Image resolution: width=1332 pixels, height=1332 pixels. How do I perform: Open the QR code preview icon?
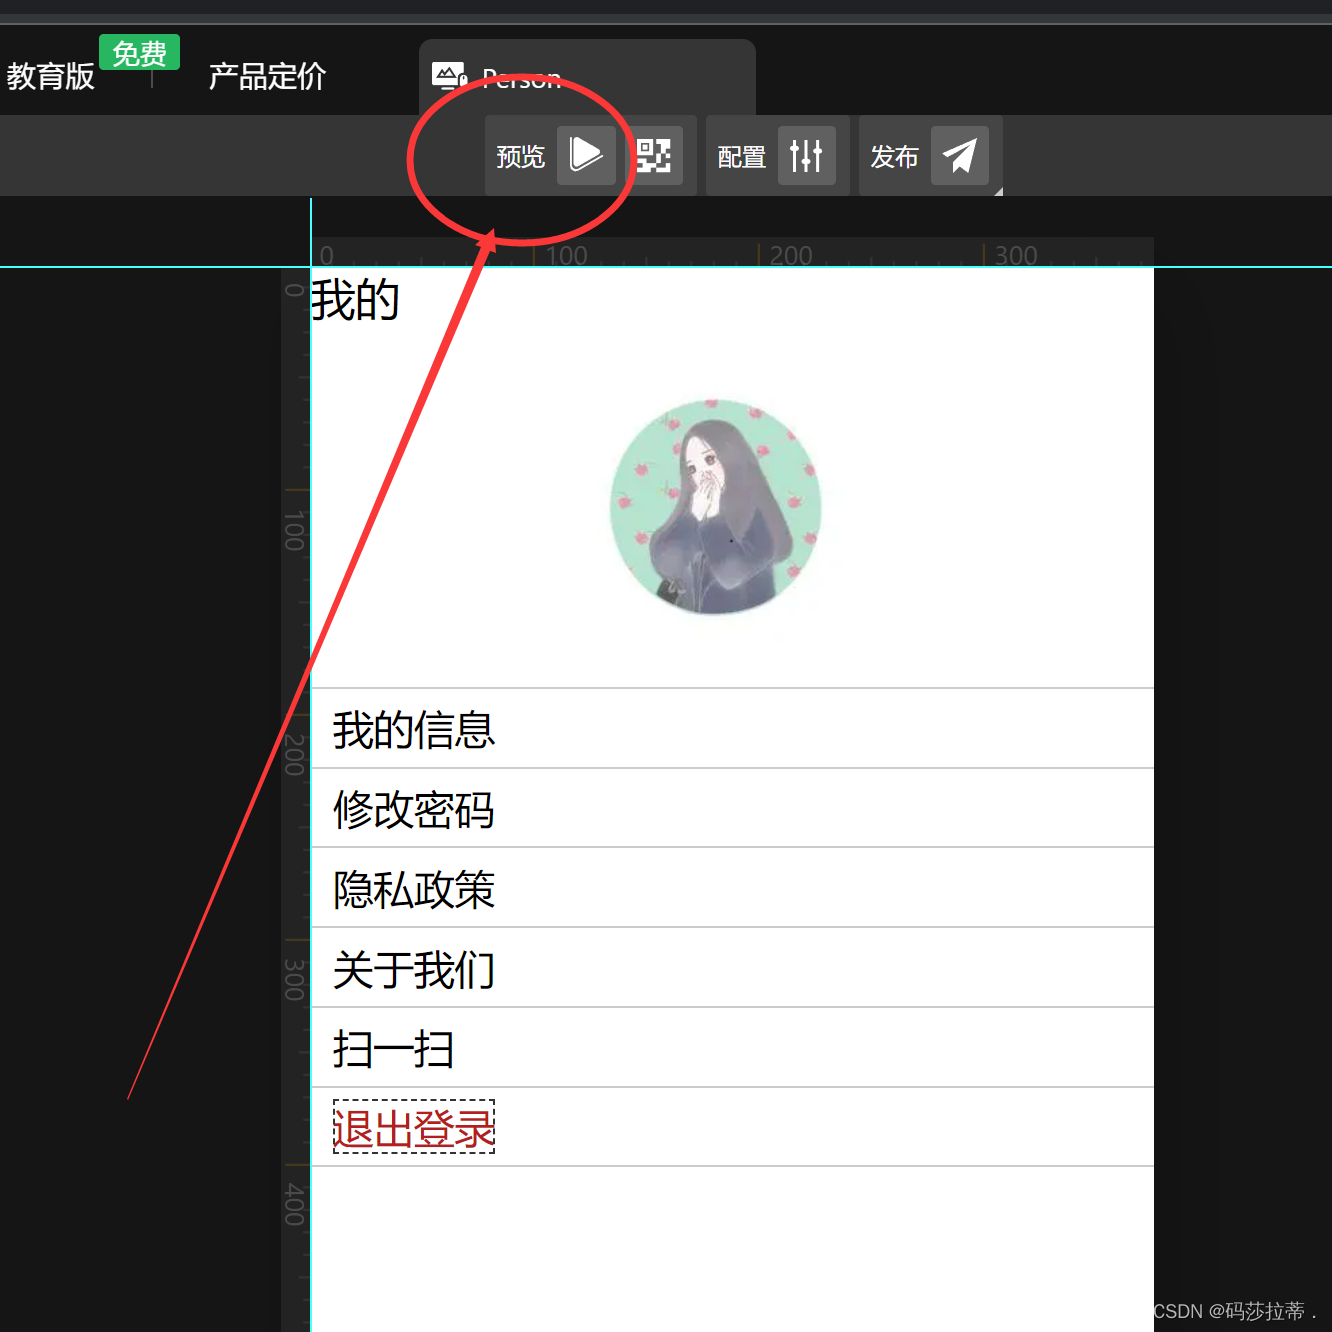[x=654, y=155]
